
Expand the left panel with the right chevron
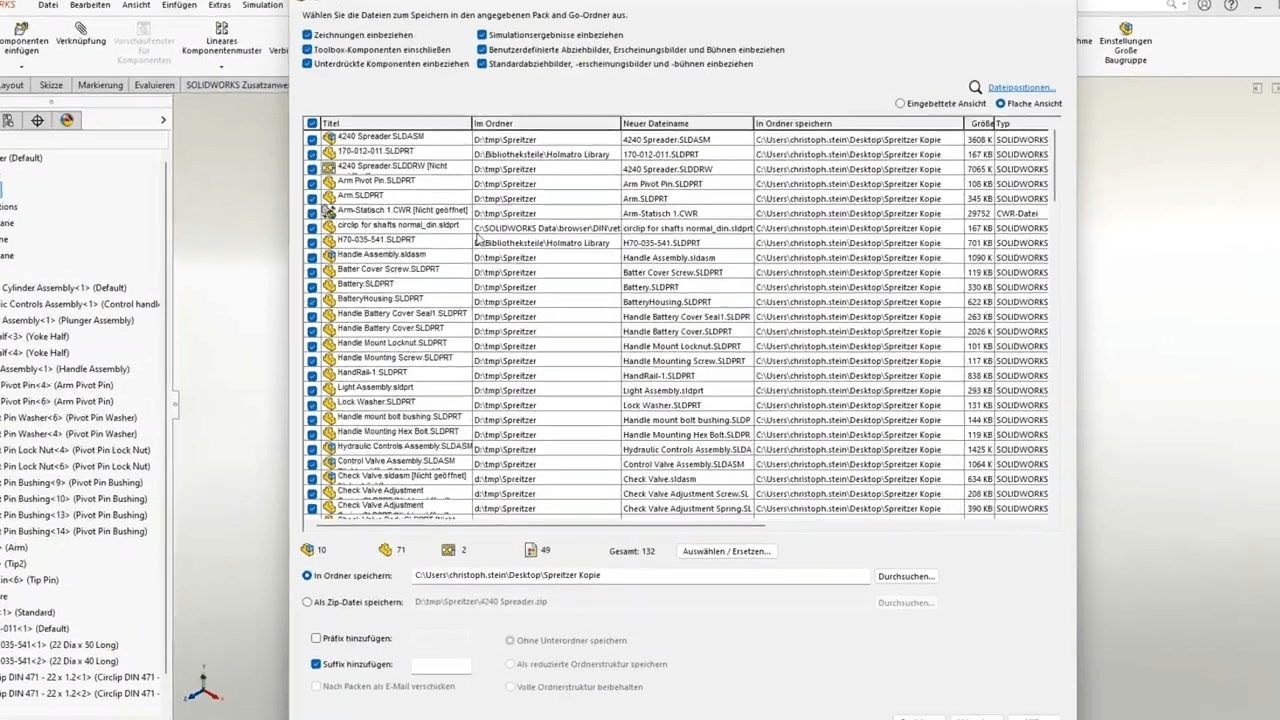(163, 120)
